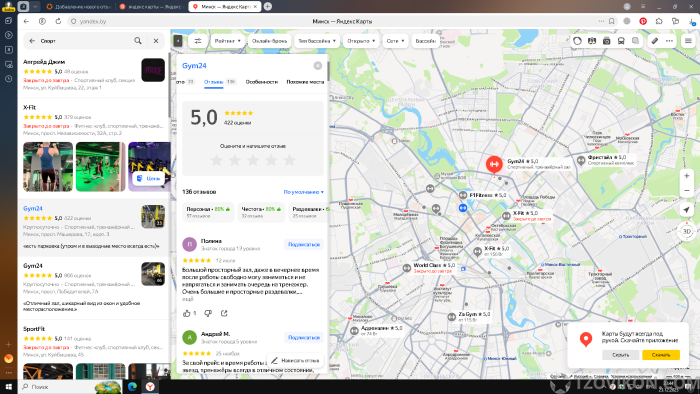Viewport: 700px width, 394px height.
Task: Toggle the street photos camera icon
Action: pyautogui.click(x=606, y=41)
